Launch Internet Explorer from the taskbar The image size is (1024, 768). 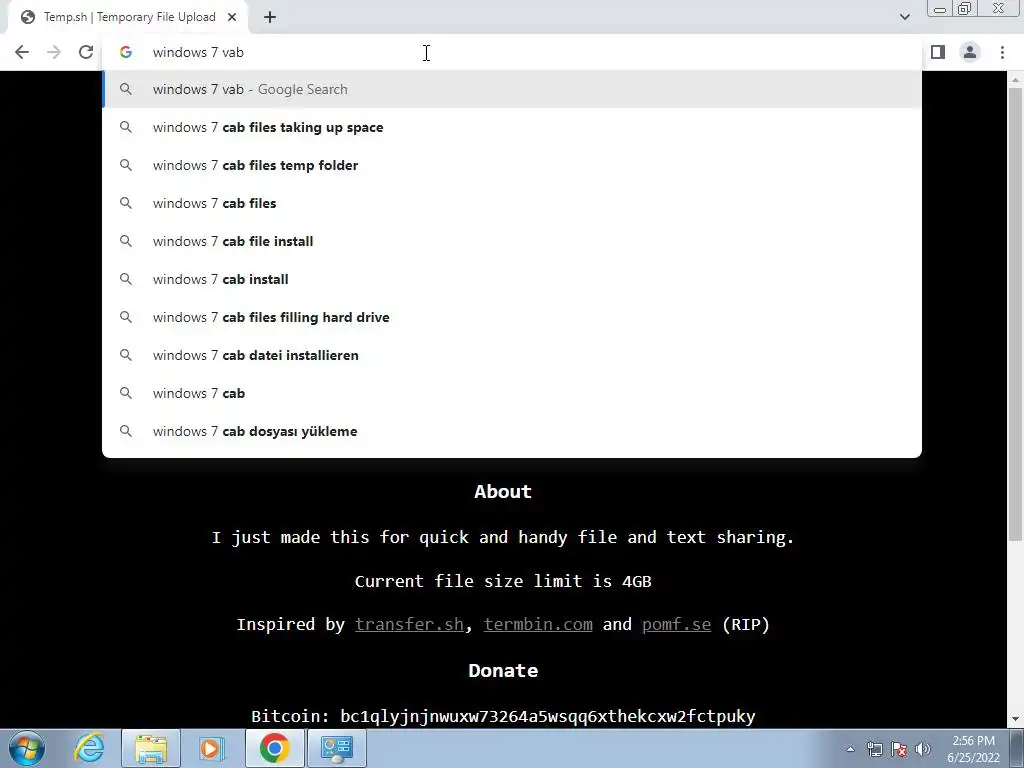[x=89, y=748]
